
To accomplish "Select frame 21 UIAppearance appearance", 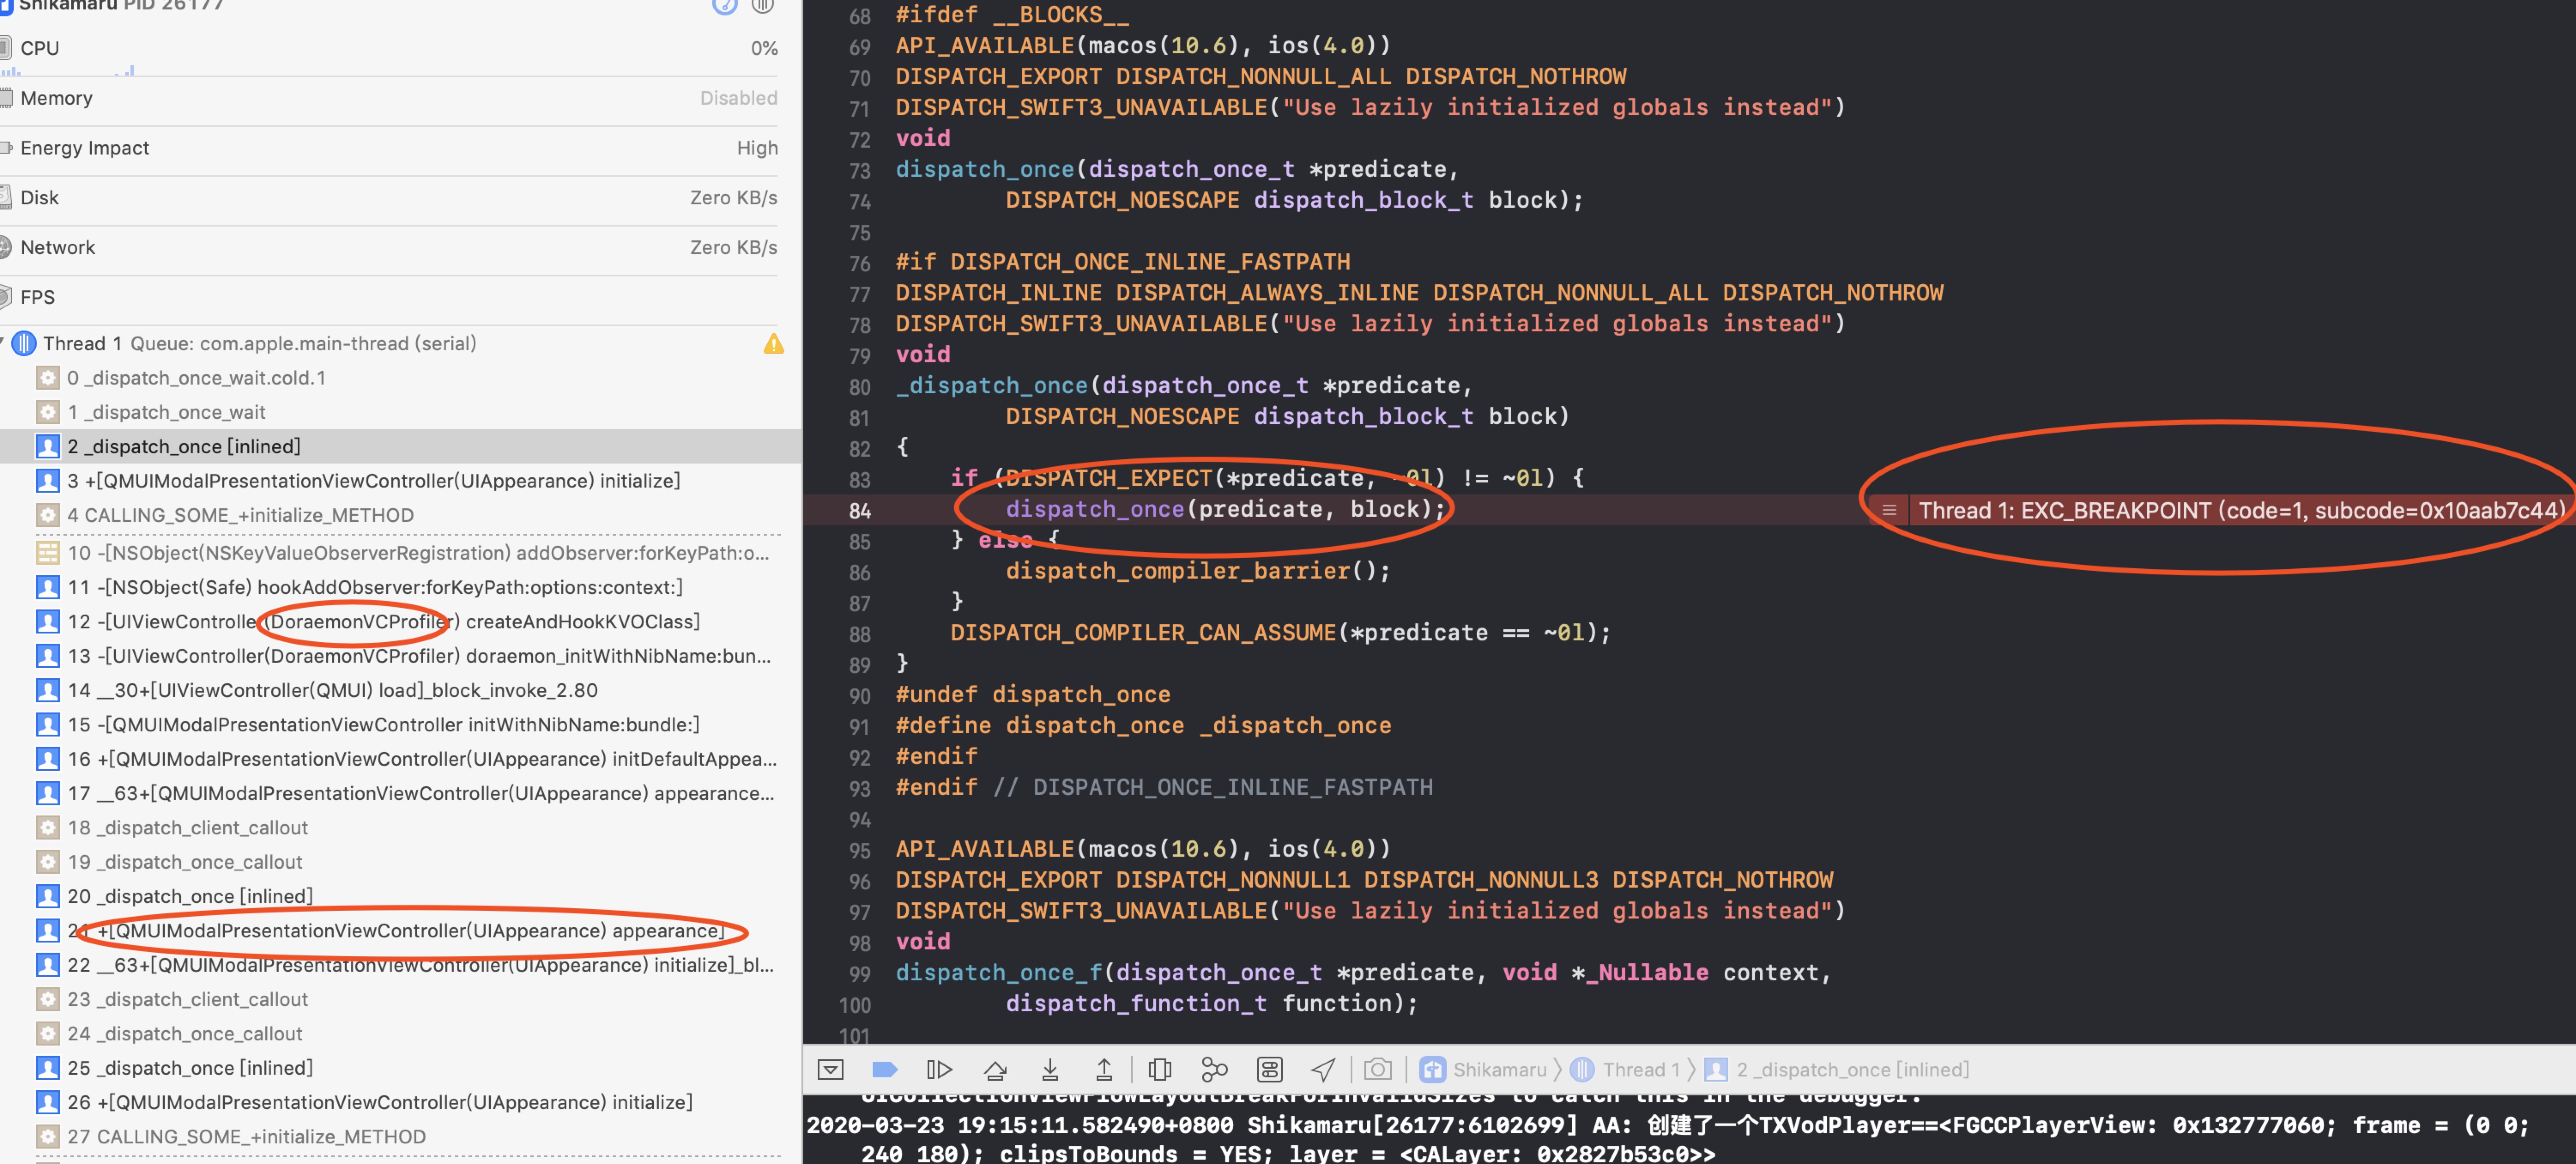I will [400, 931].
